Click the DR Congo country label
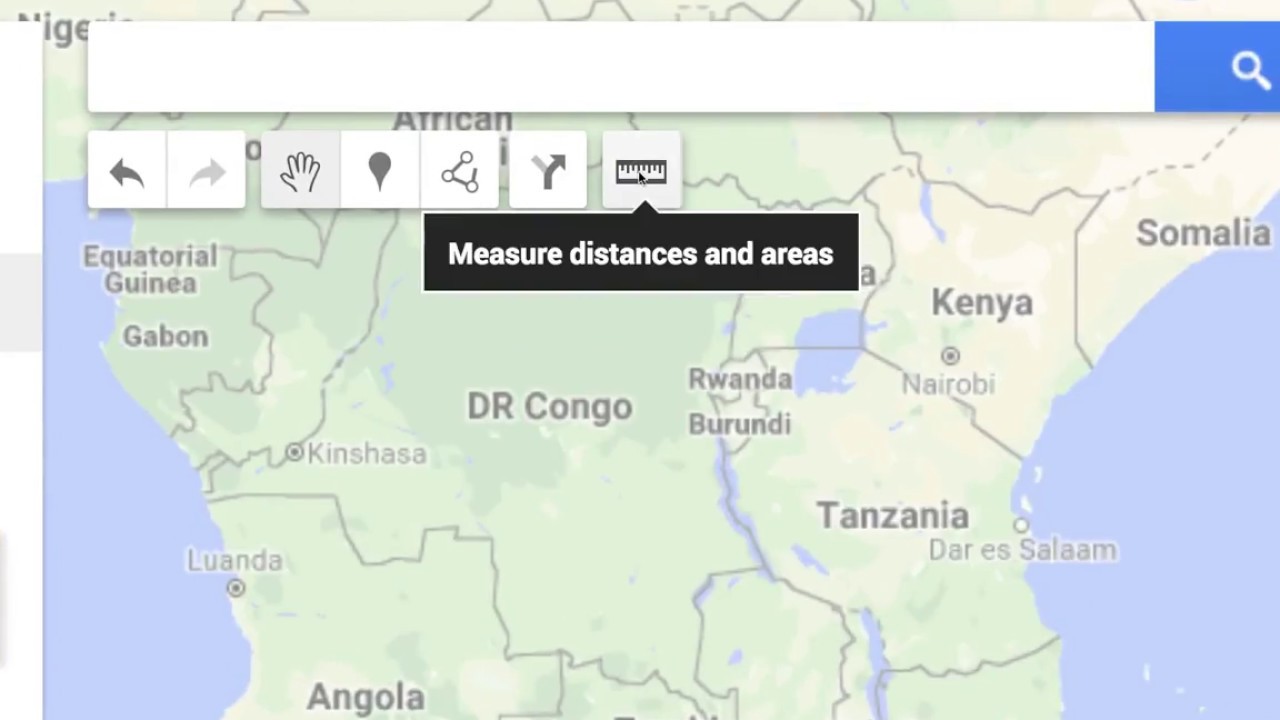 [x=550, y=407]
